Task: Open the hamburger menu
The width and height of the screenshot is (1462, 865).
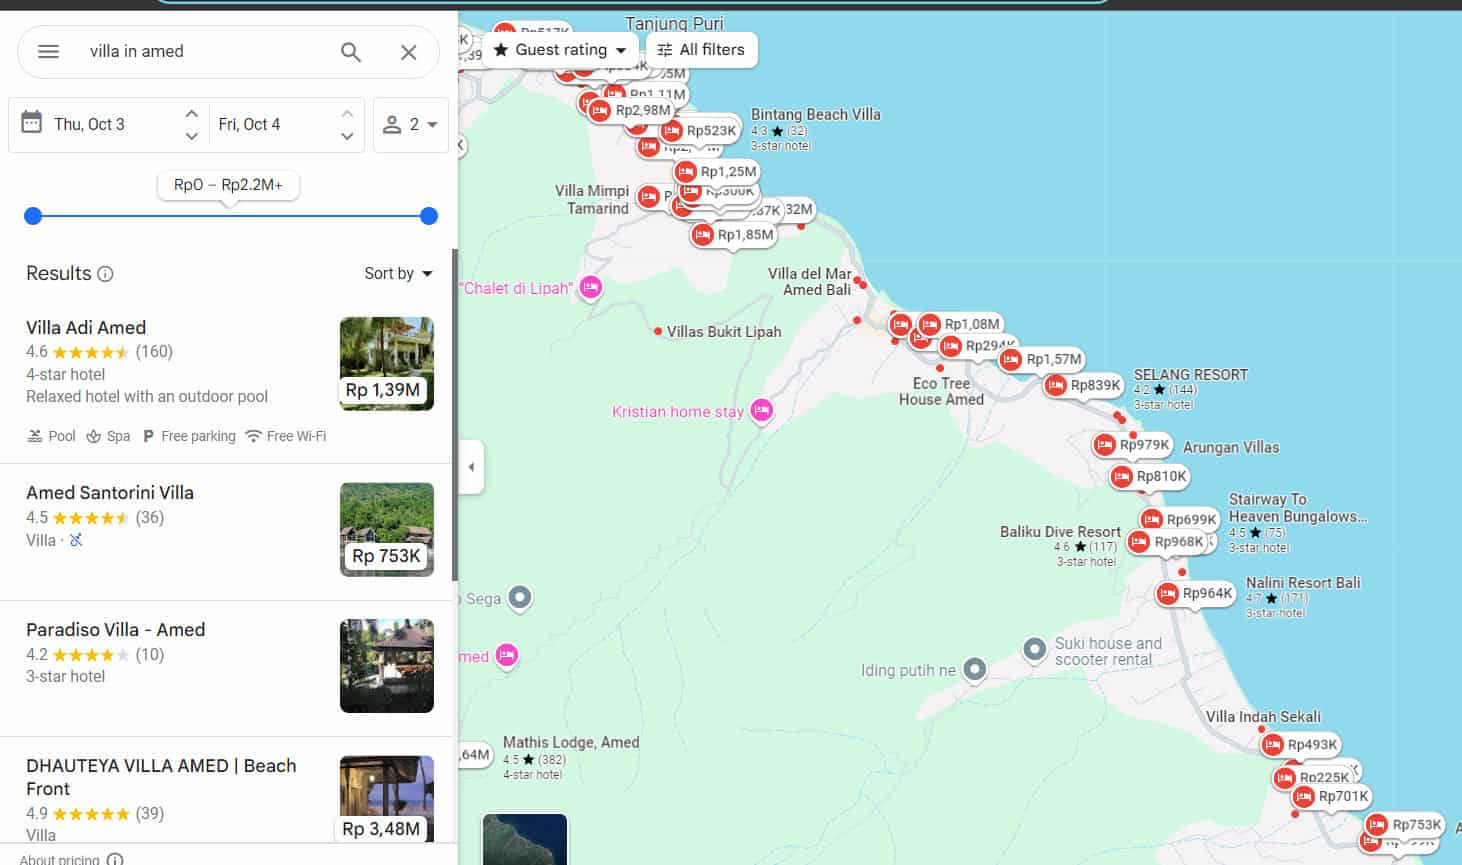Action: [x=47, y=51]
